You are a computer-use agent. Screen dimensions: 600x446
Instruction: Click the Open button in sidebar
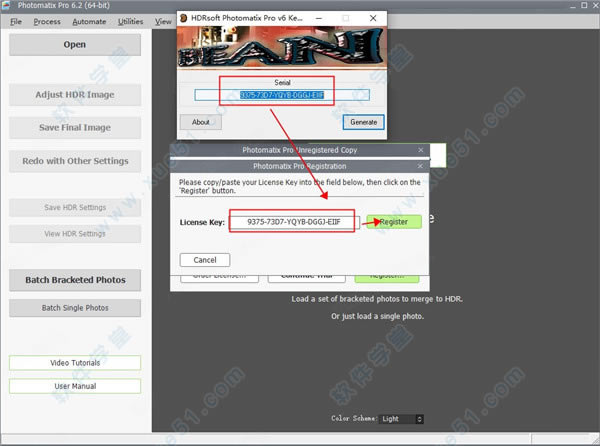(x=75, y=45)
